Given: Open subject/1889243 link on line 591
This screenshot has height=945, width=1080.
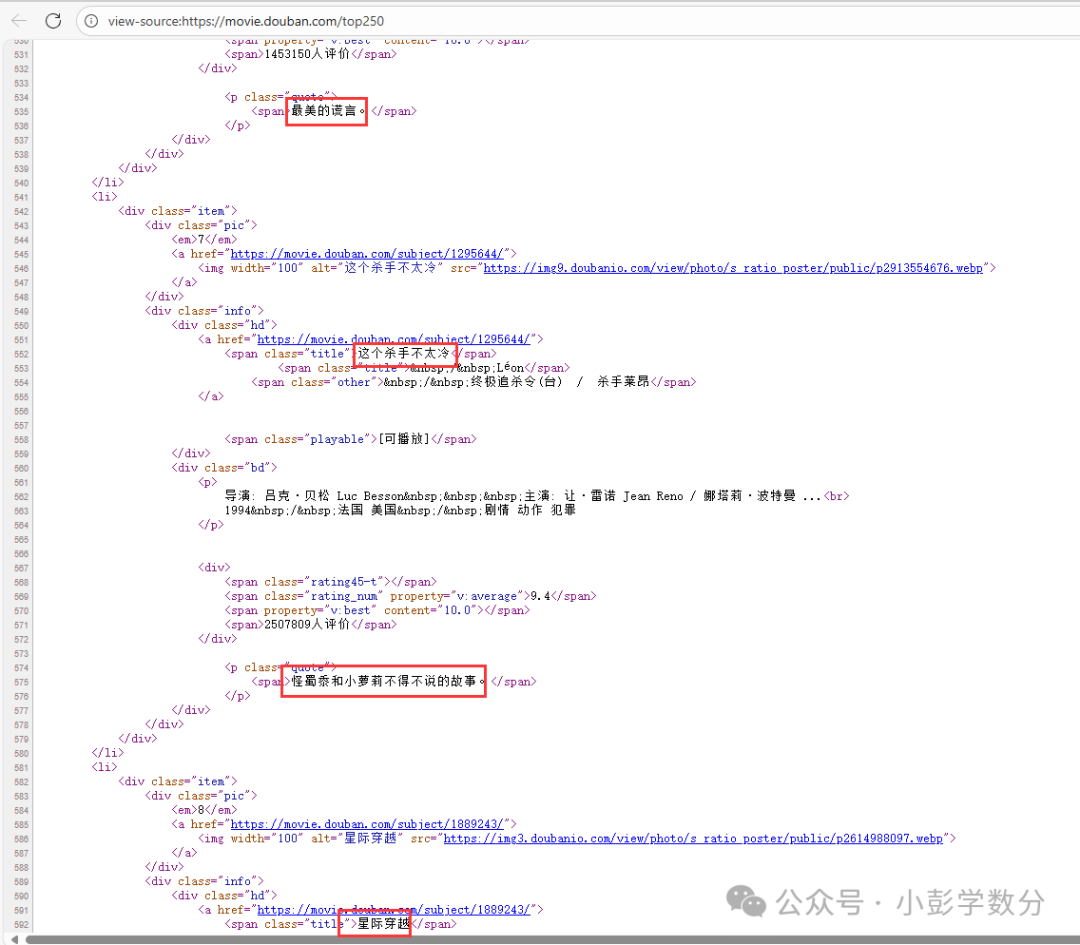Looking at the screenshot, I should [393, 909].
